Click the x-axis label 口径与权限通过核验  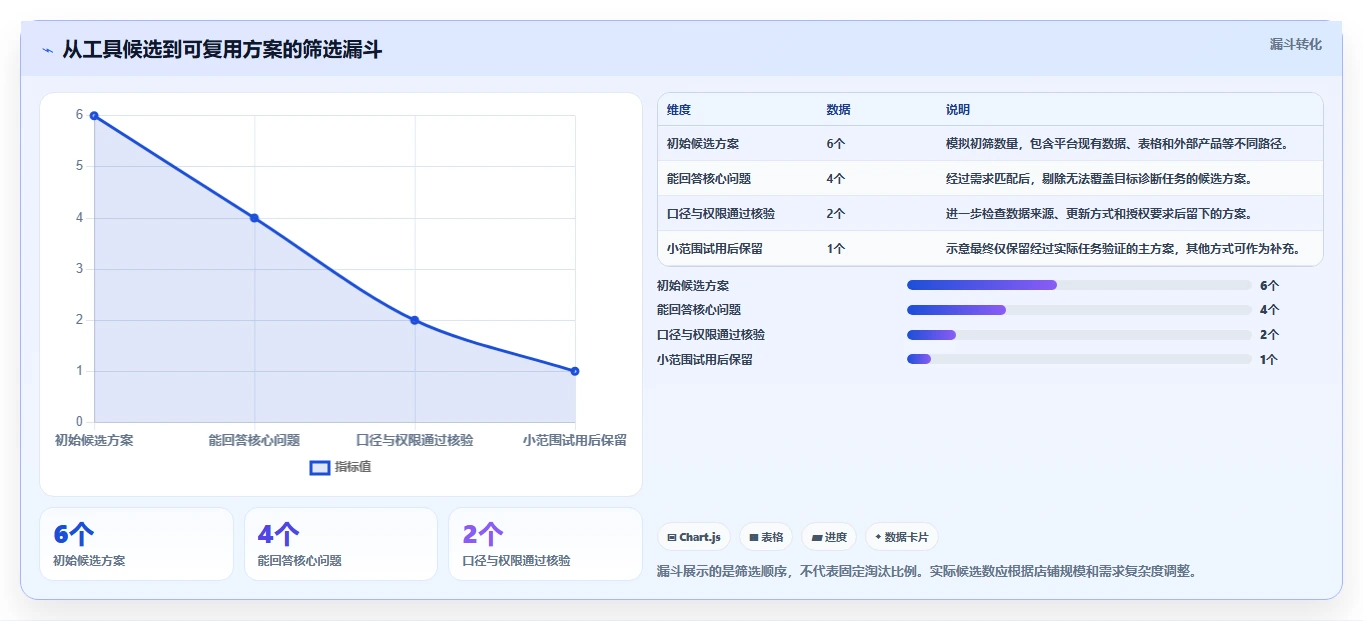415,440
